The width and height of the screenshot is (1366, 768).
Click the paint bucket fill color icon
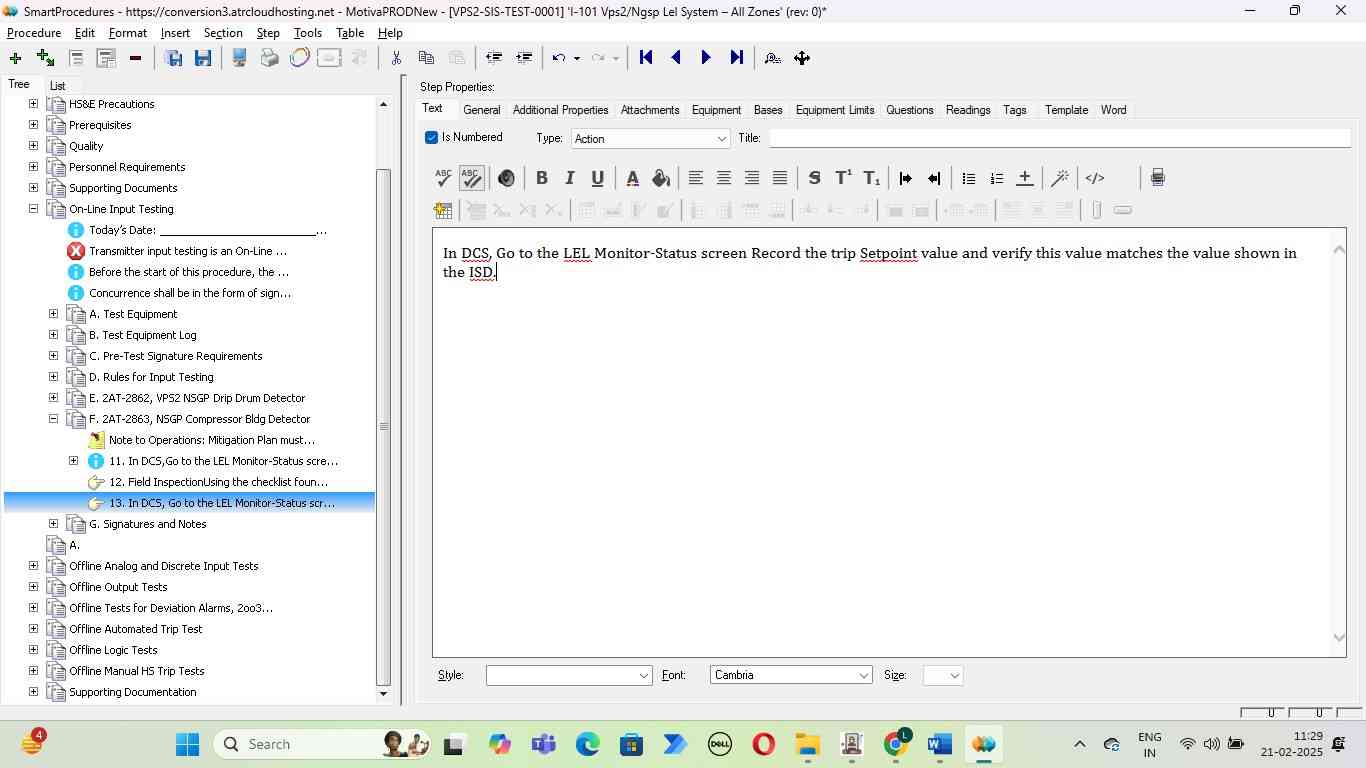pos(660,178)
